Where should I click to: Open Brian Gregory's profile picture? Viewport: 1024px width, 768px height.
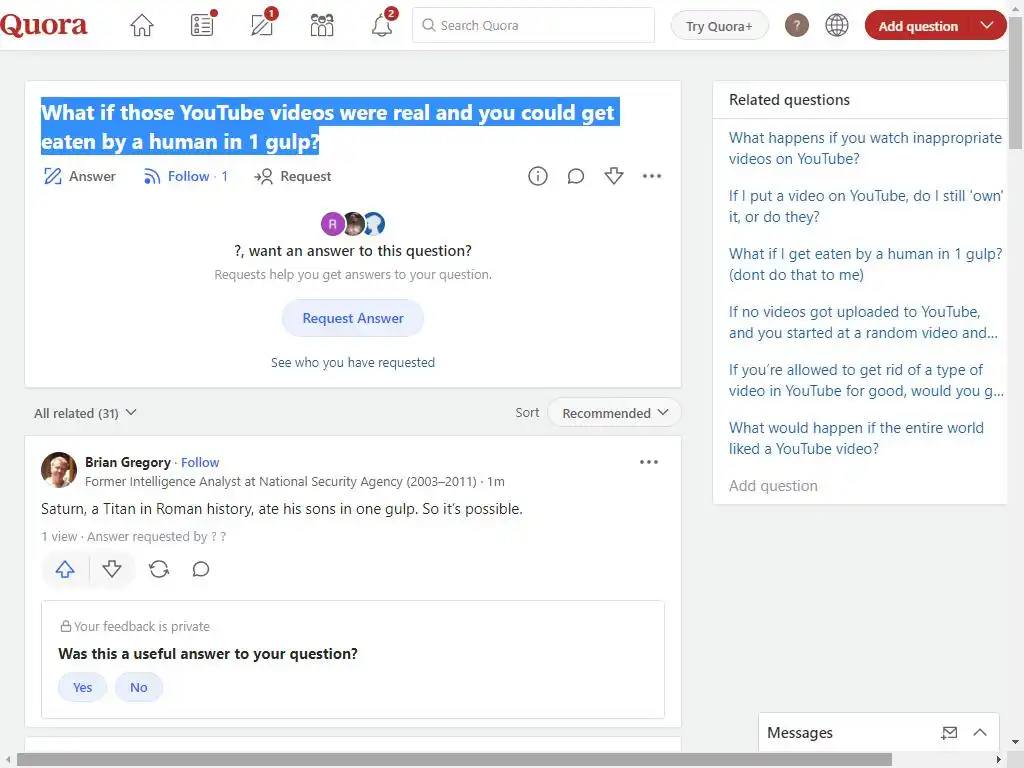pyautogui.click(x=59, y=470)
